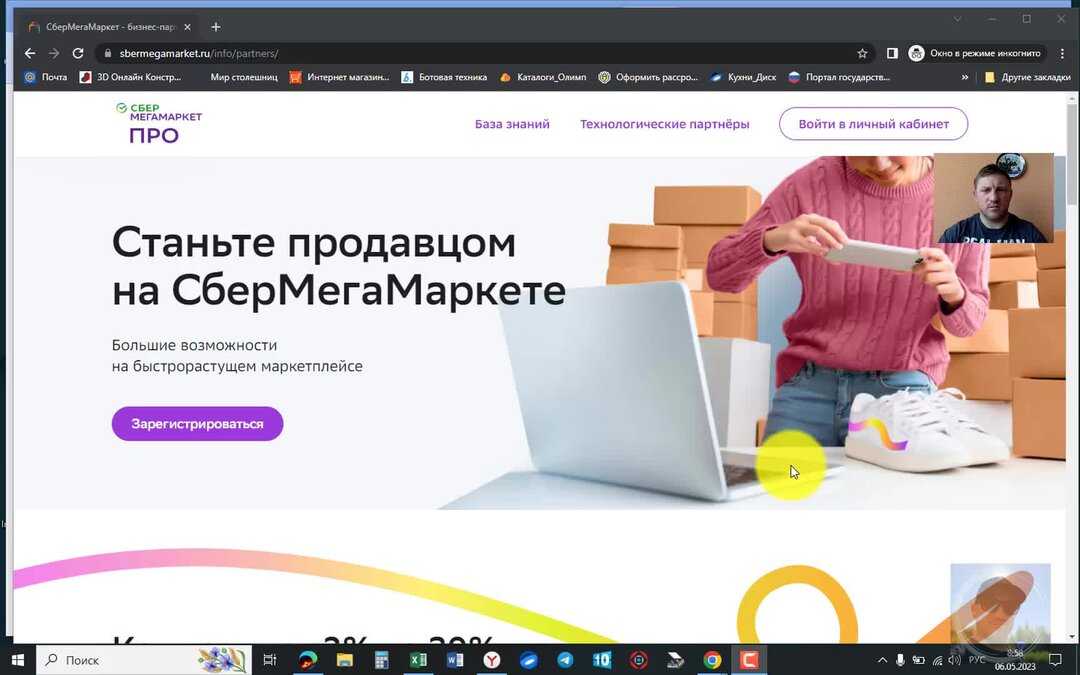
Task: Open the Оформить рассро... bookmark
Action: [648, 77]
